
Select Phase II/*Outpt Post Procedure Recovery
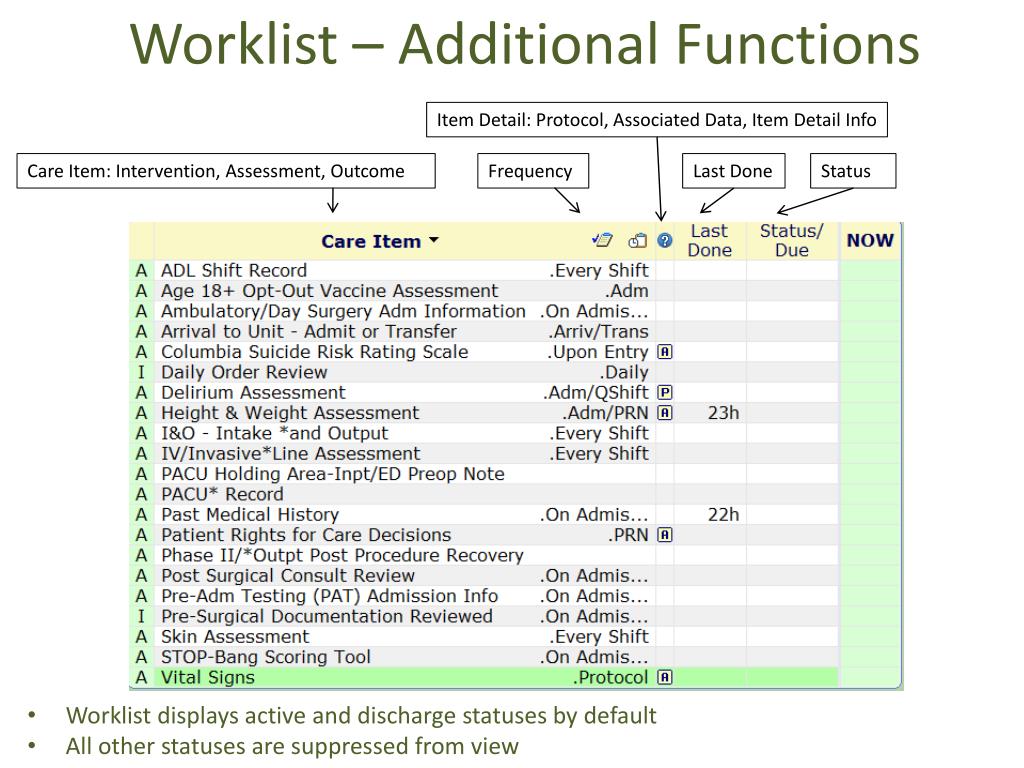coord(343,555)
